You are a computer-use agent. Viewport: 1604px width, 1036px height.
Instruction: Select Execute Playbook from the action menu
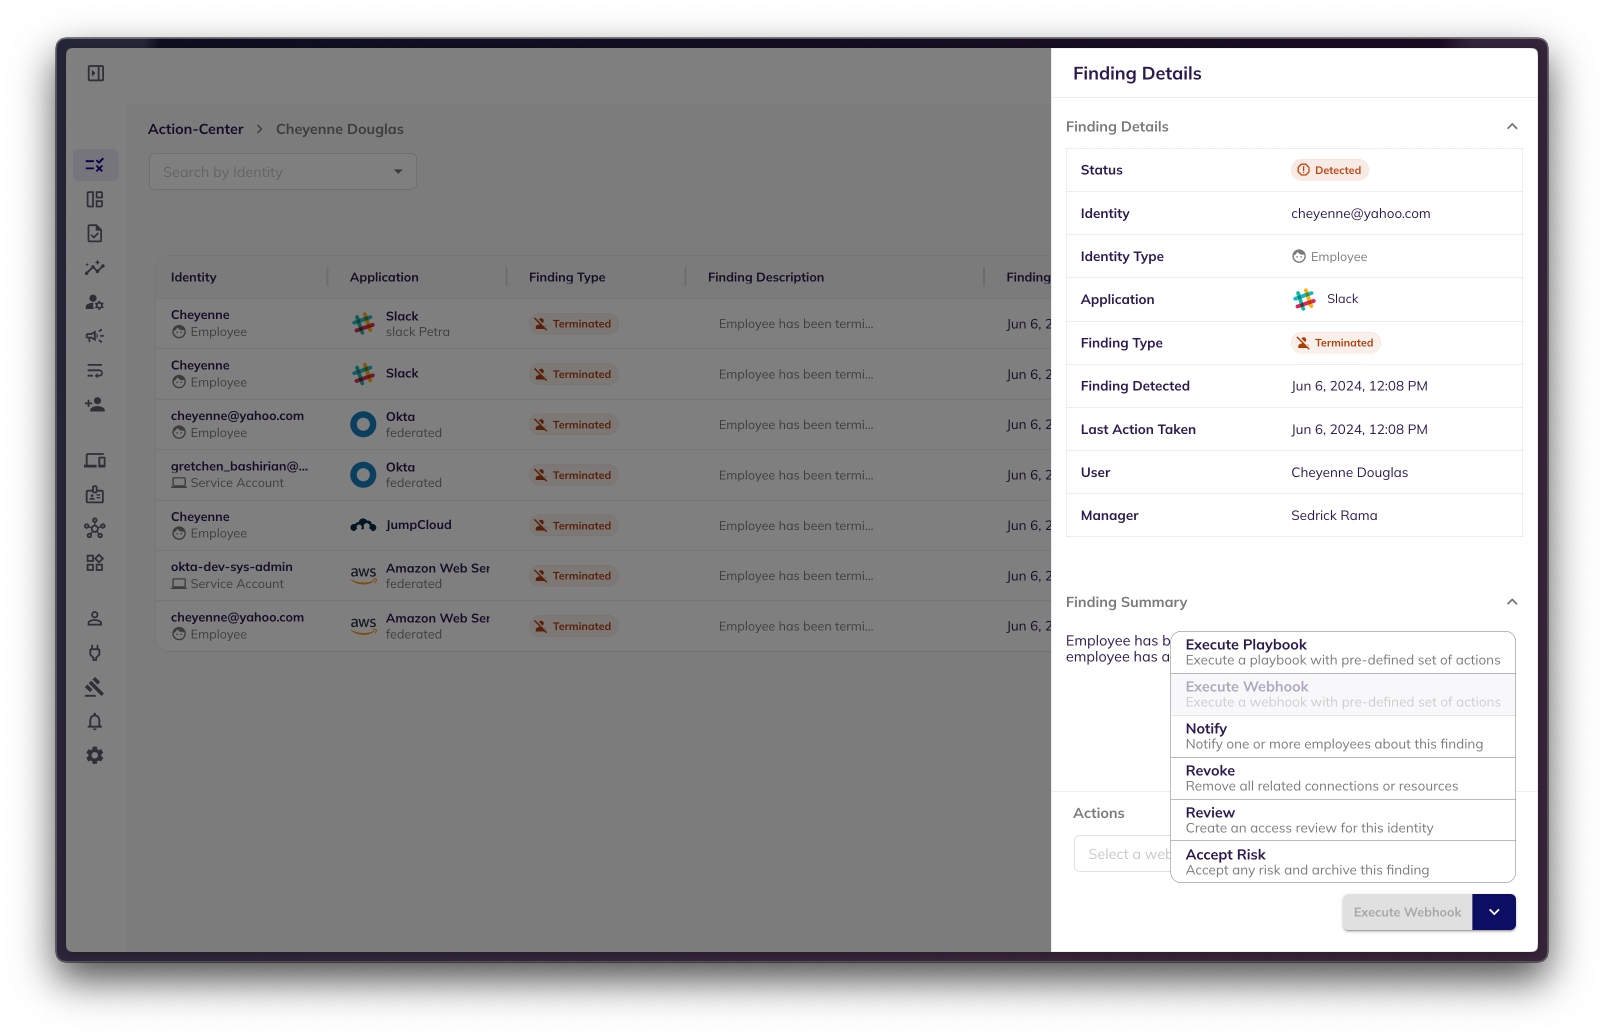(1342, 652)
